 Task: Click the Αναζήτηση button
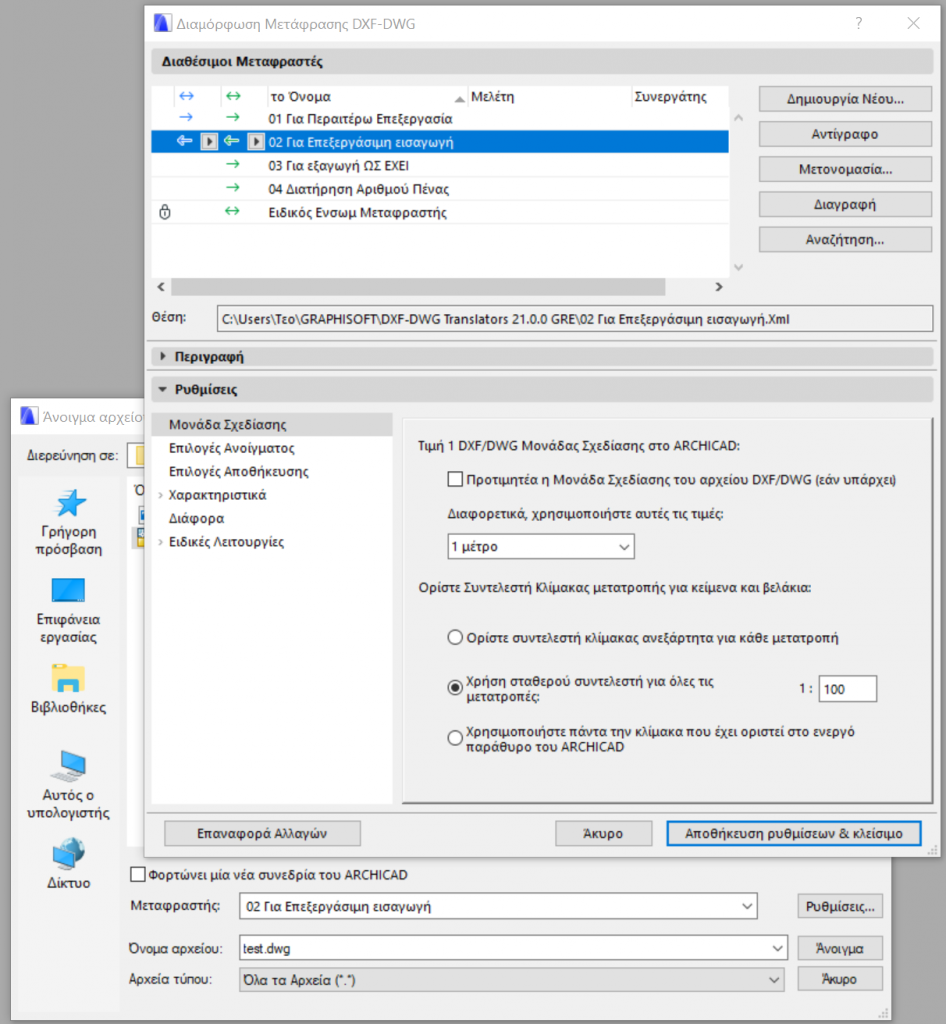click(x=845, y=240)
